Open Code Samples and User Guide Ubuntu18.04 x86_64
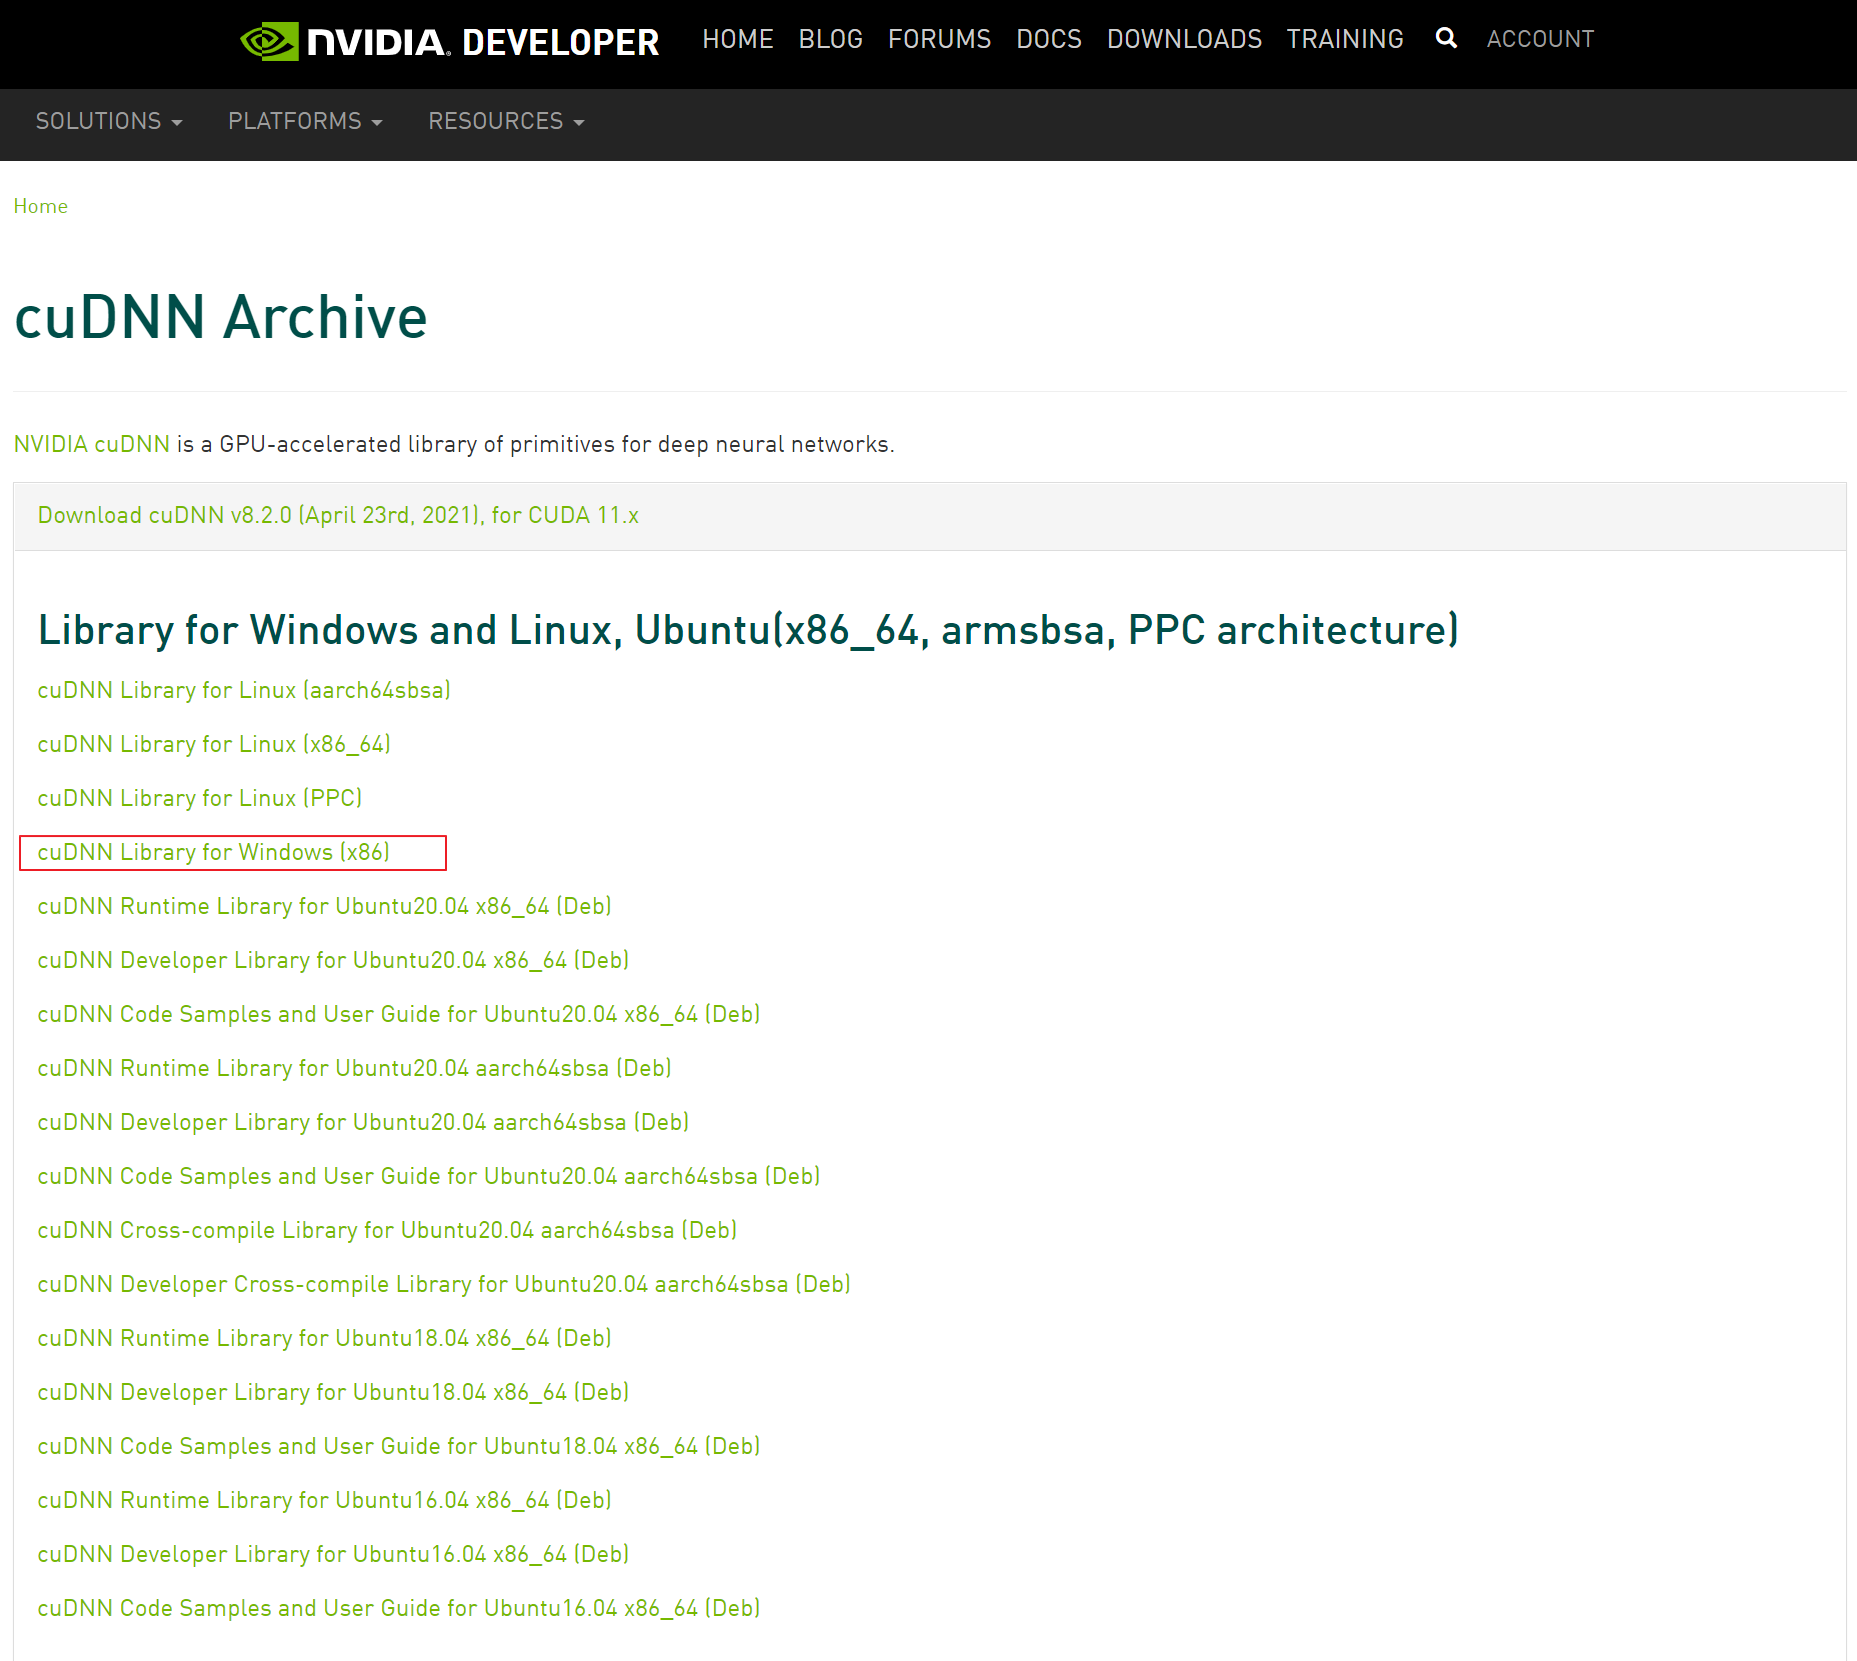The width and height of the screenshot is (1857, 1661). click(399, 1446)
